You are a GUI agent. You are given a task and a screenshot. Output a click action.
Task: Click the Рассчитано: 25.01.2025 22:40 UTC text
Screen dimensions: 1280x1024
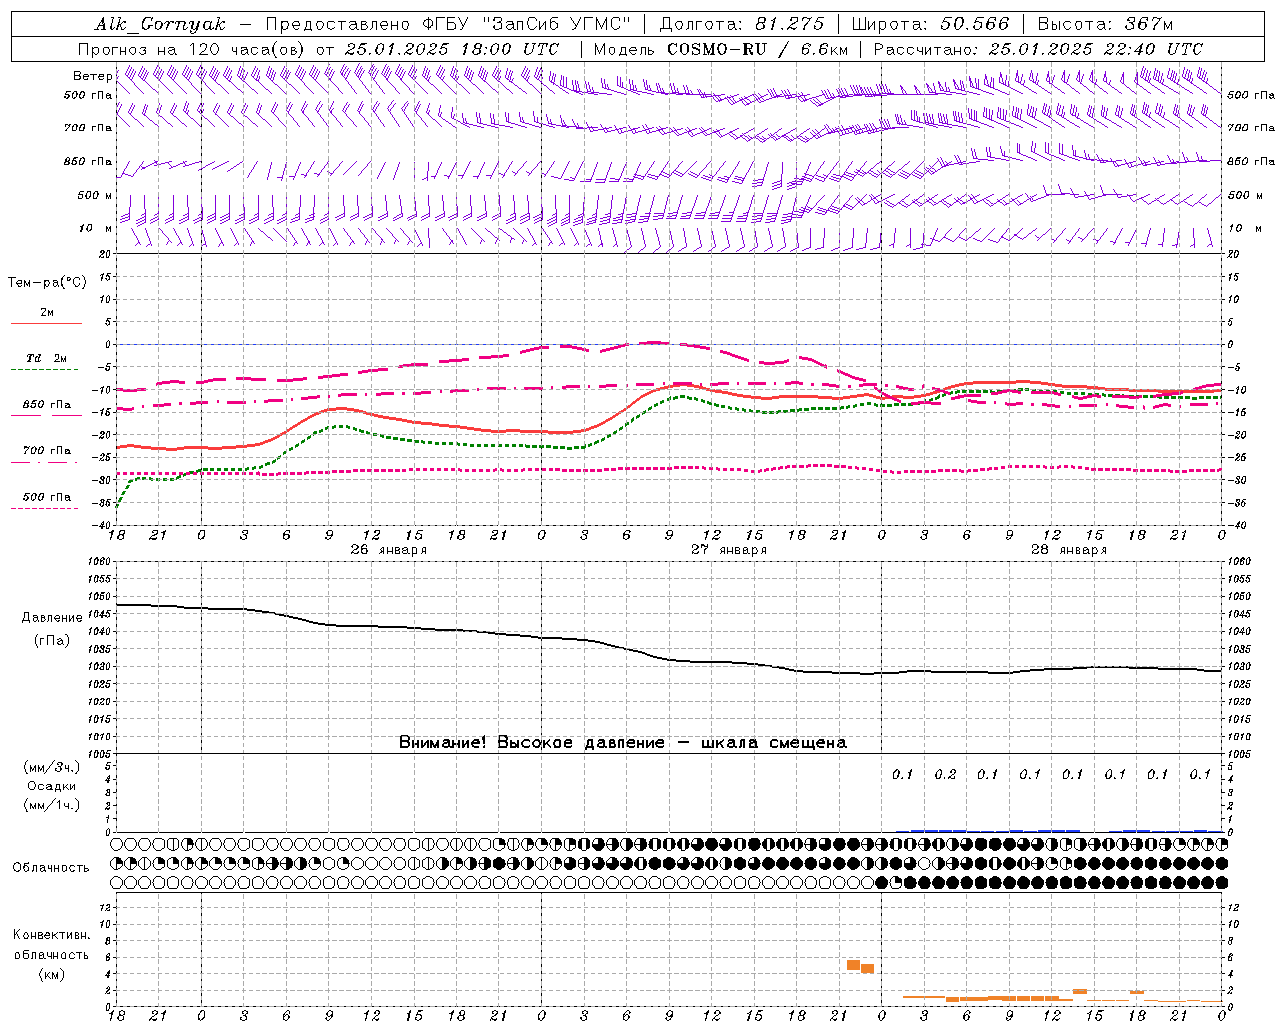tap(1038, 49)
